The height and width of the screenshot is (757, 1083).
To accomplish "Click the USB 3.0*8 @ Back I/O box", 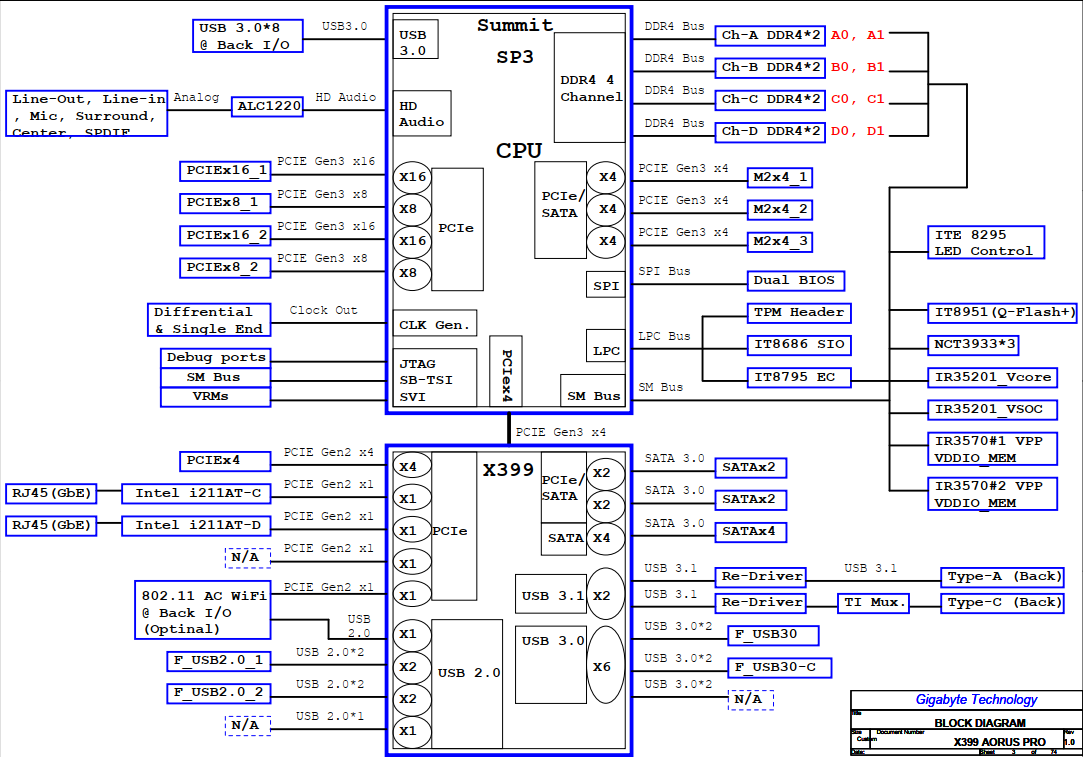I will (247, 36).
